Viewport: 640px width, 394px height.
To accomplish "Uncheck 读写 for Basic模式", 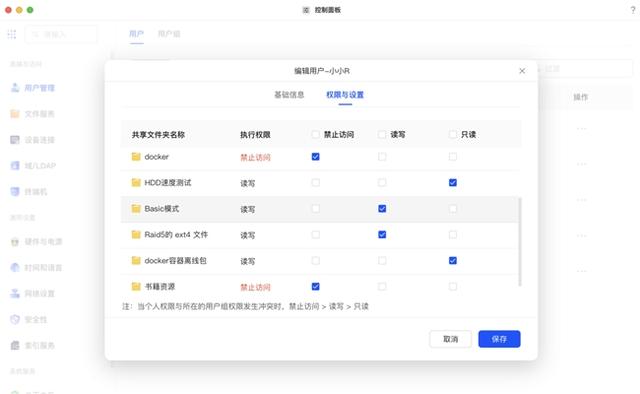I will click(x=382, y=209).
